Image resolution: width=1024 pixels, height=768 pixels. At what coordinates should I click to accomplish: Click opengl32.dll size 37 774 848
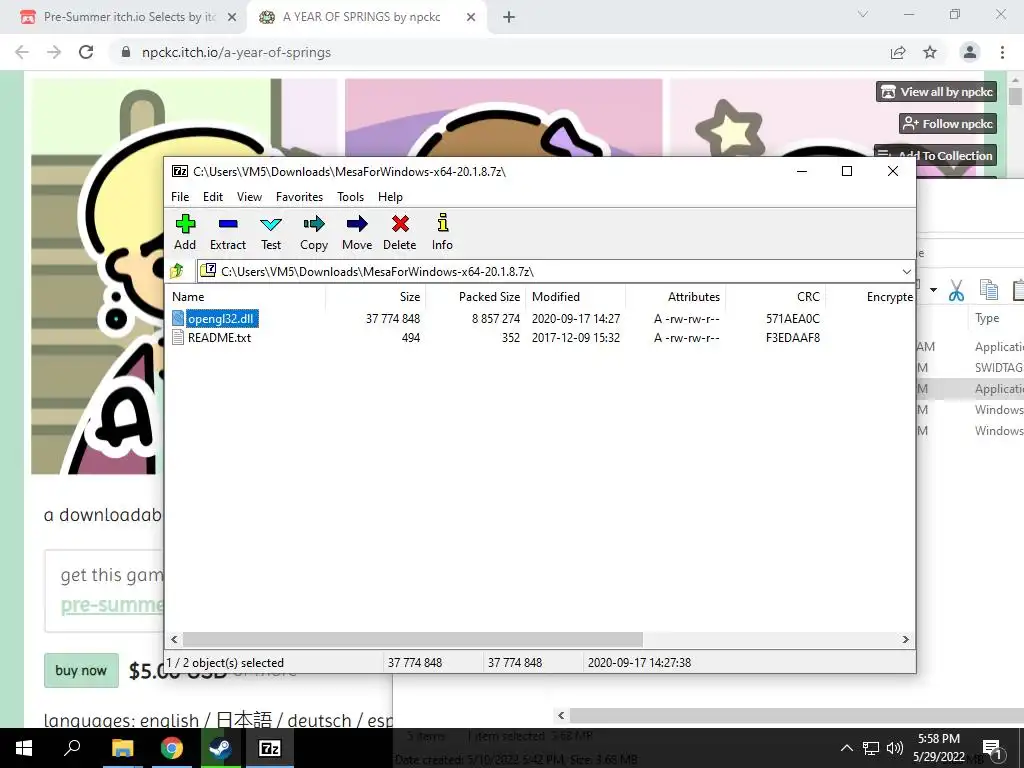tap(393, 319)
